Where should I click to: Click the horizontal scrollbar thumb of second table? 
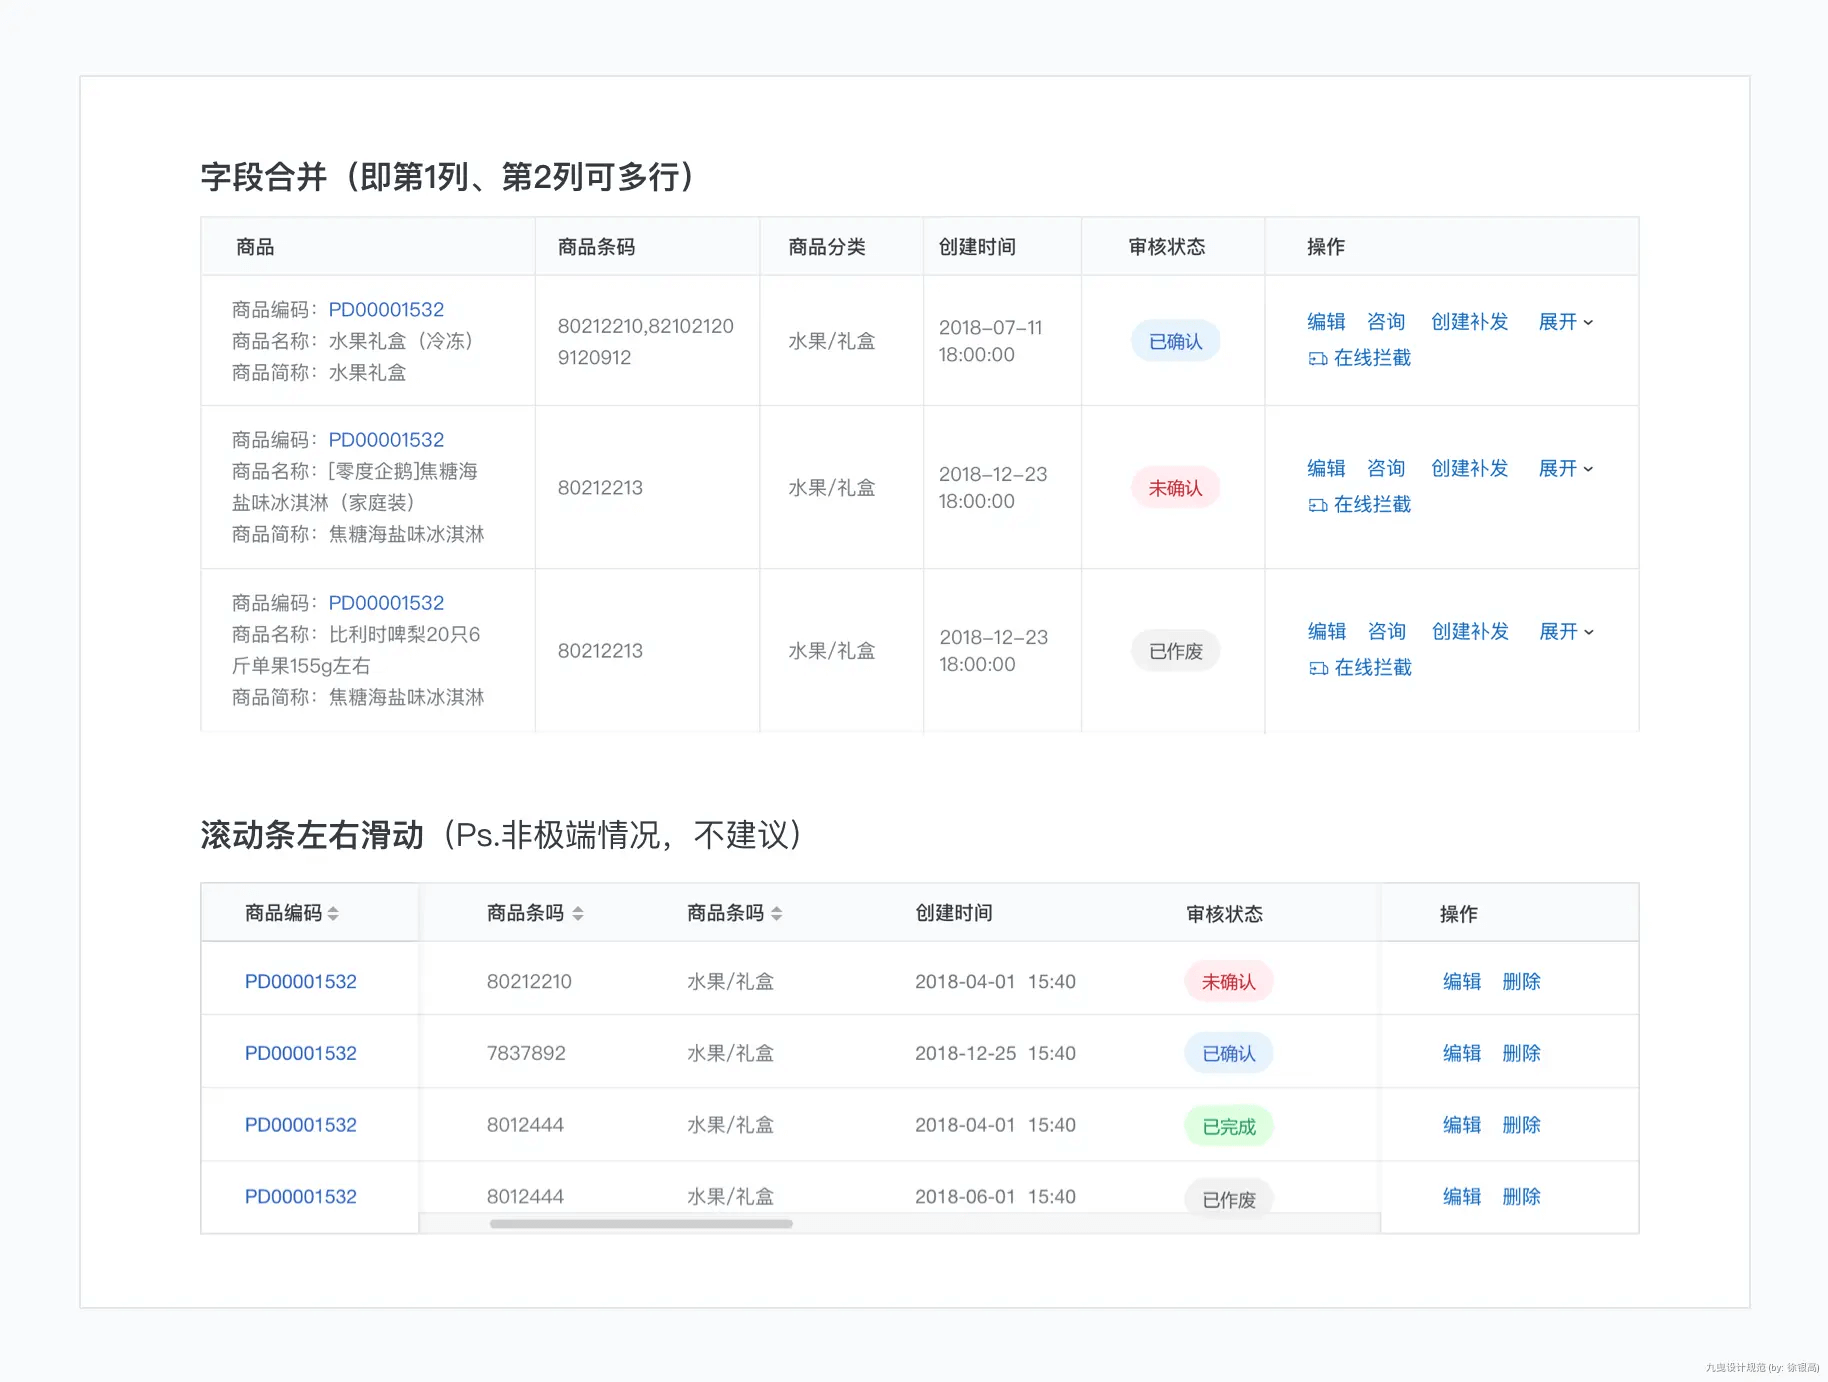641,1224
